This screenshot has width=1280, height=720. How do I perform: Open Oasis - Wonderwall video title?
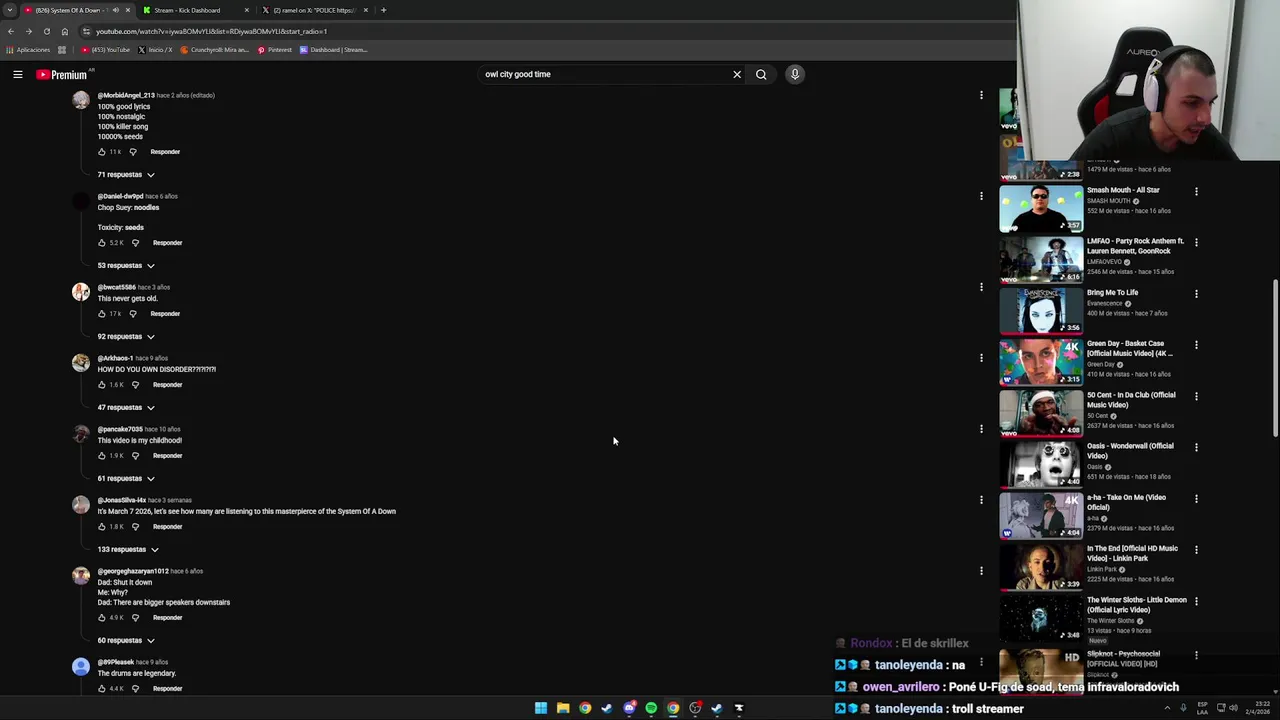1130,451
